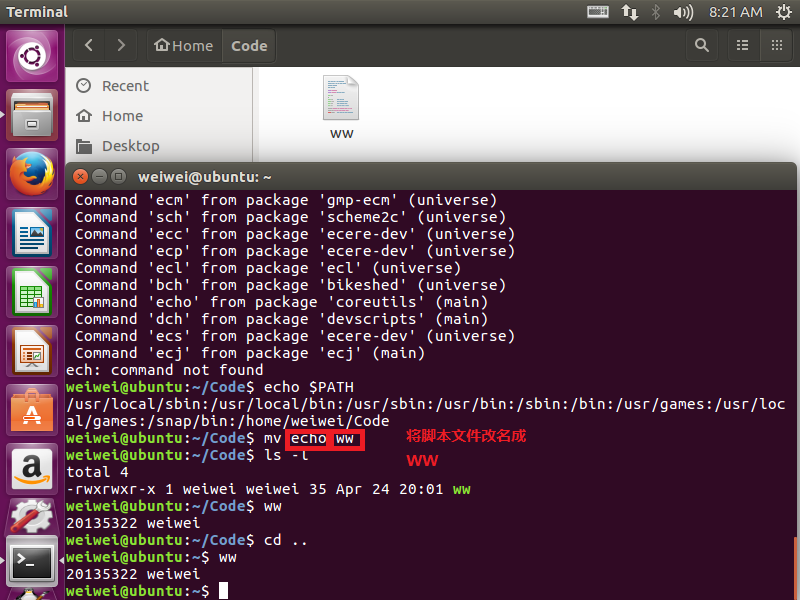Open LibreOffice Calc in launcher
This screenshot has height=600, width=800.
[32, 292]
